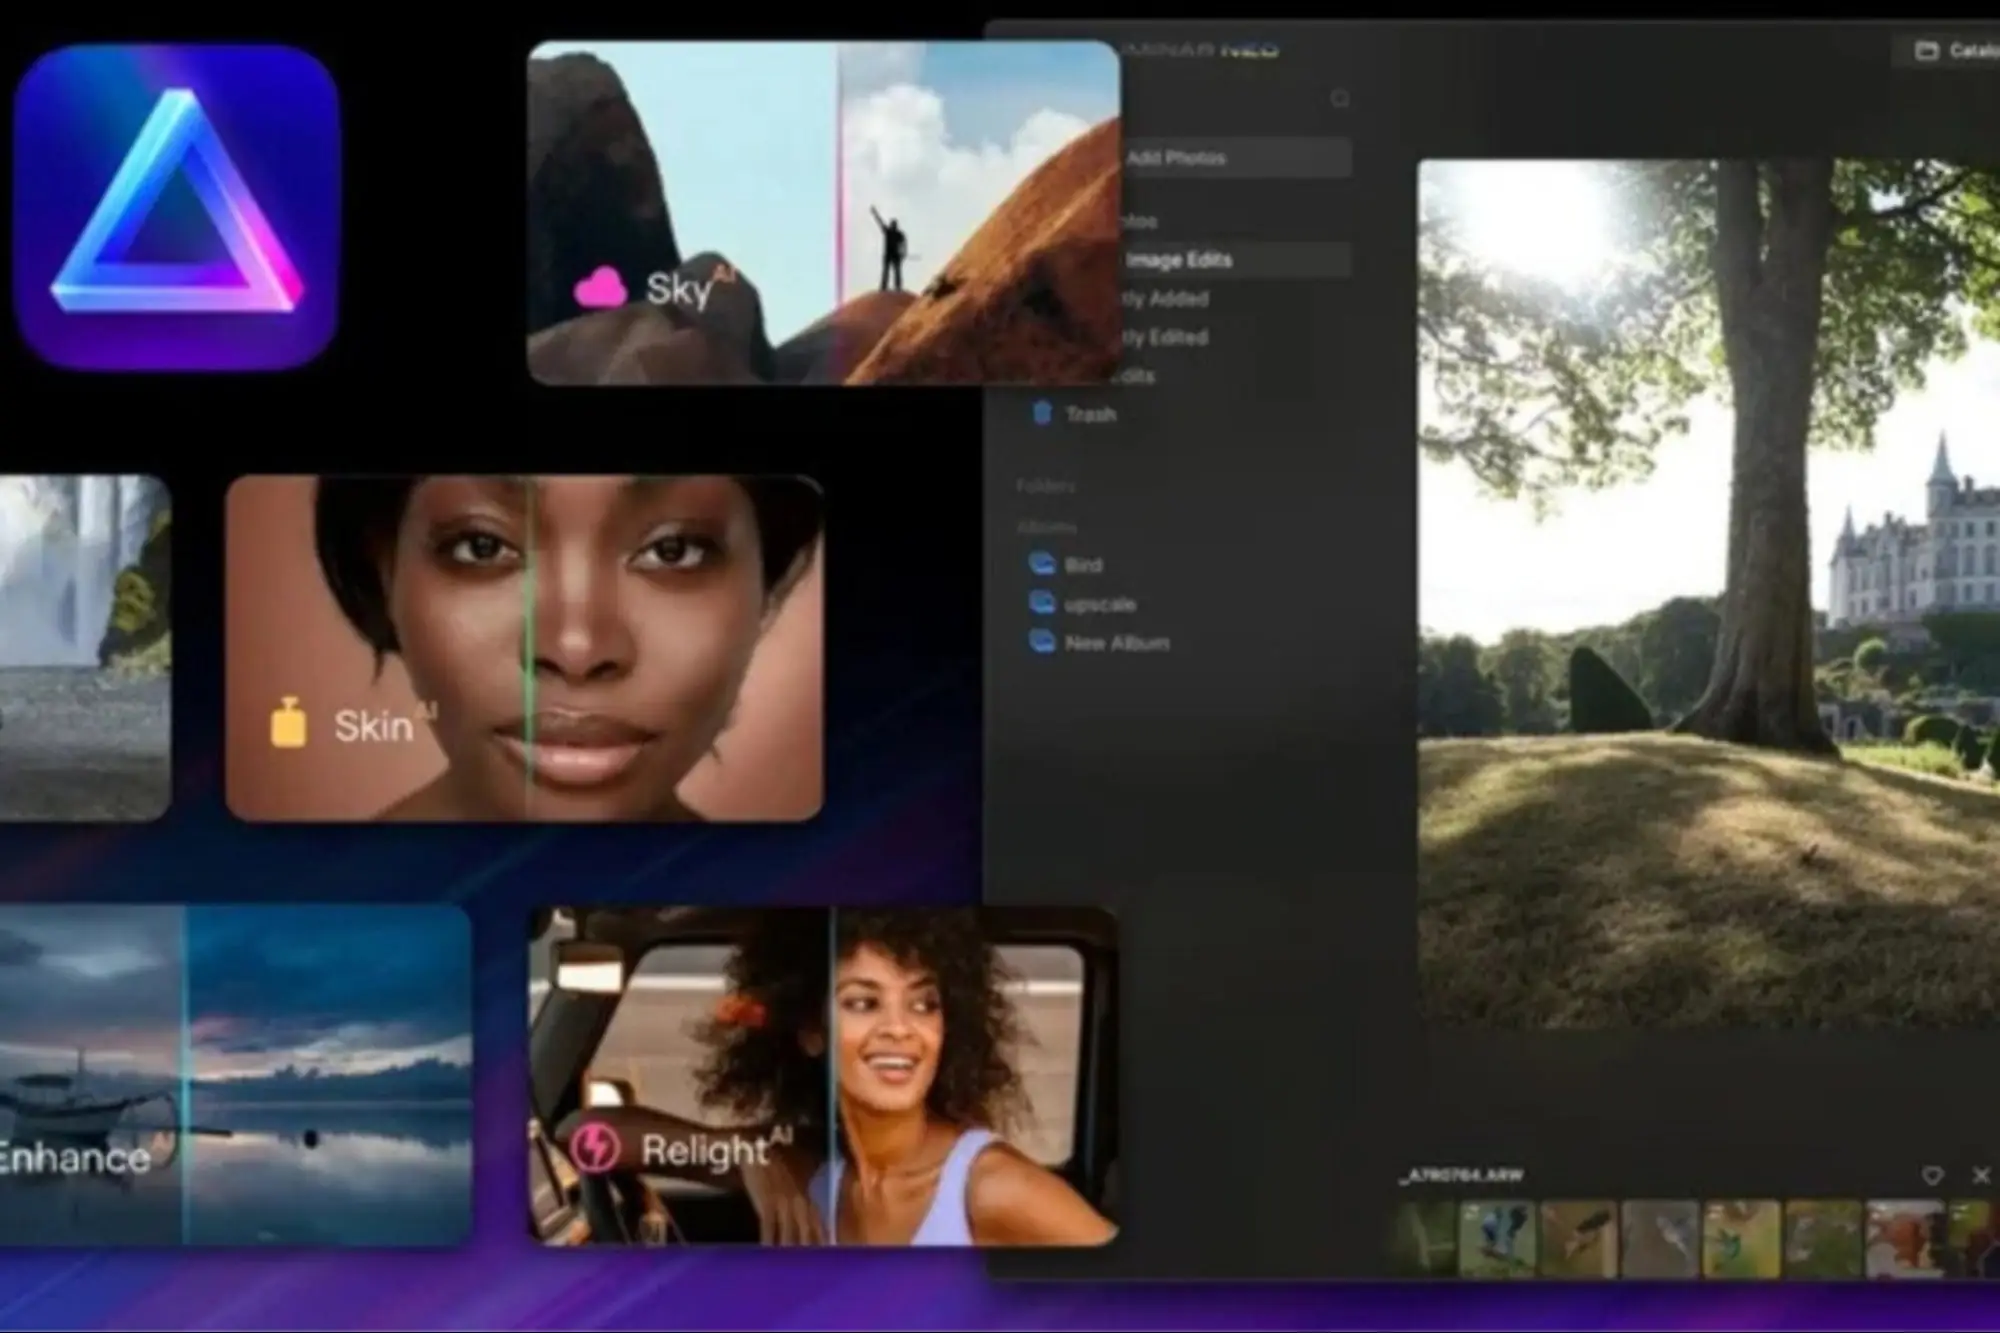This screenshot has width=2000, height=1333.
Task: Expand the Folders section
Action: 1045,487
